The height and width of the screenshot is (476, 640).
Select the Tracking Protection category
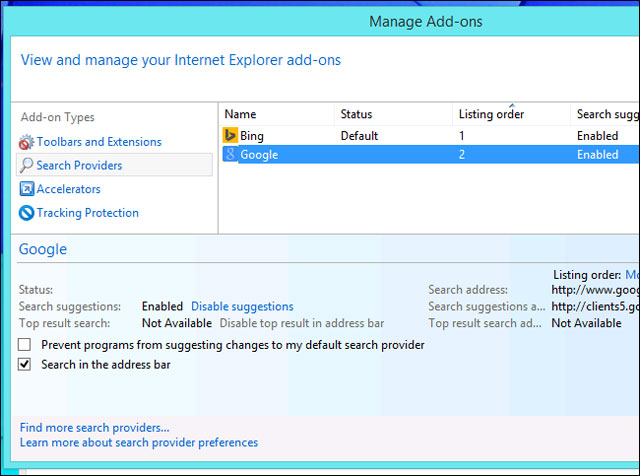(x=87, y=213)
